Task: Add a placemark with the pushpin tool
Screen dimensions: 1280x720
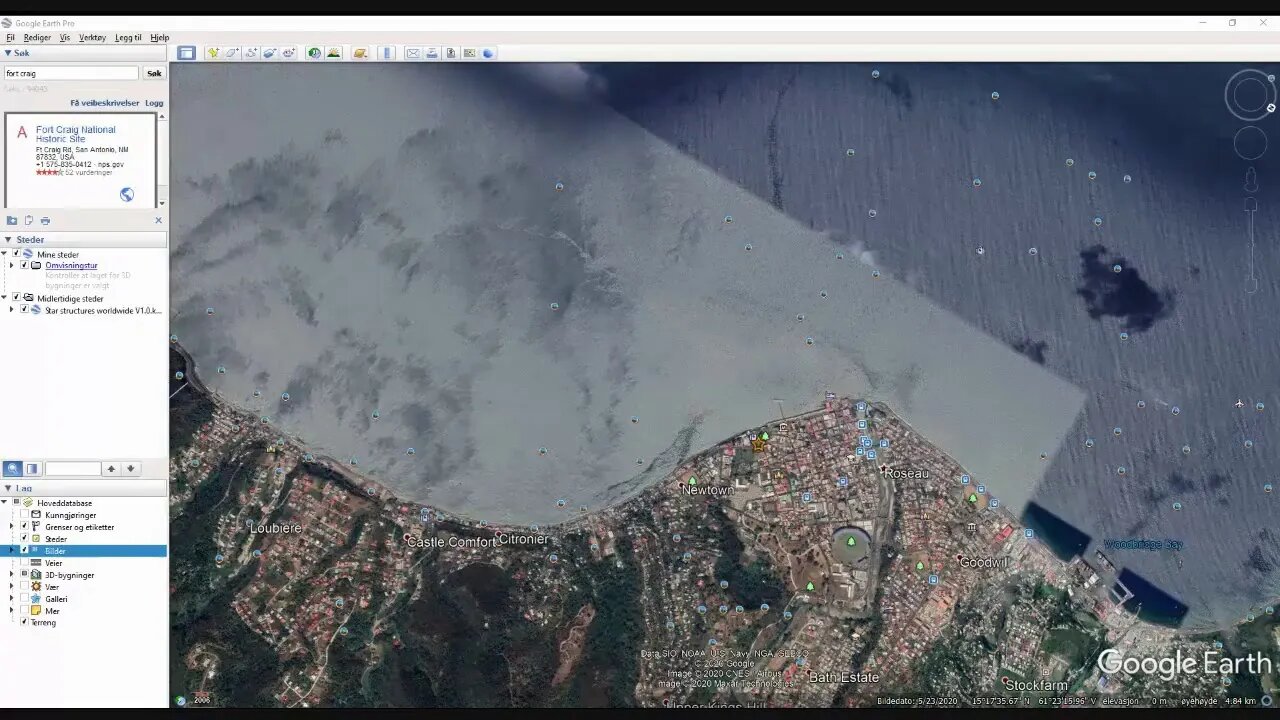Action: 213,53
